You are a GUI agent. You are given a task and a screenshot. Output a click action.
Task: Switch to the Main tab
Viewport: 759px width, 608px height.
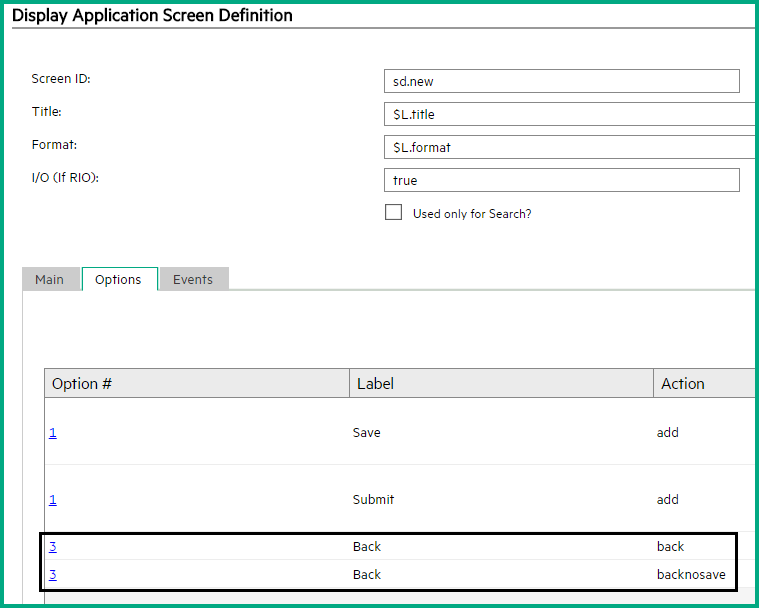(x=50, y=280)
